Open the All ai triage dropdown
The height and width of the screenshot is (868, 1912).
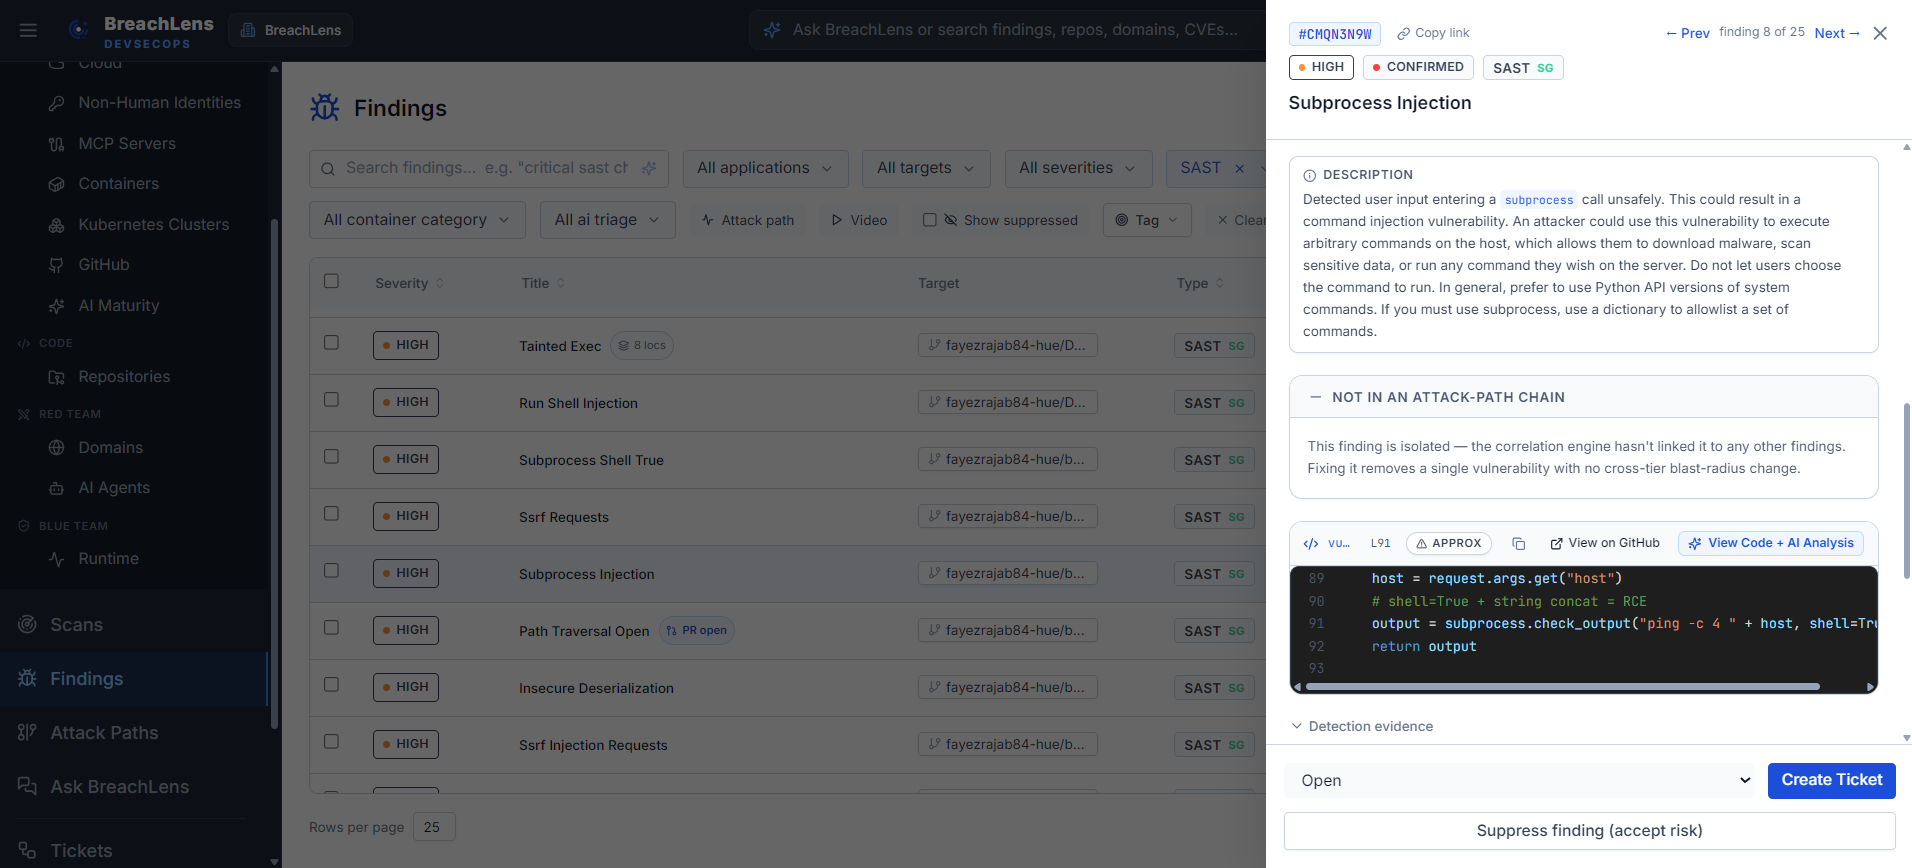[x=608, y=220]
